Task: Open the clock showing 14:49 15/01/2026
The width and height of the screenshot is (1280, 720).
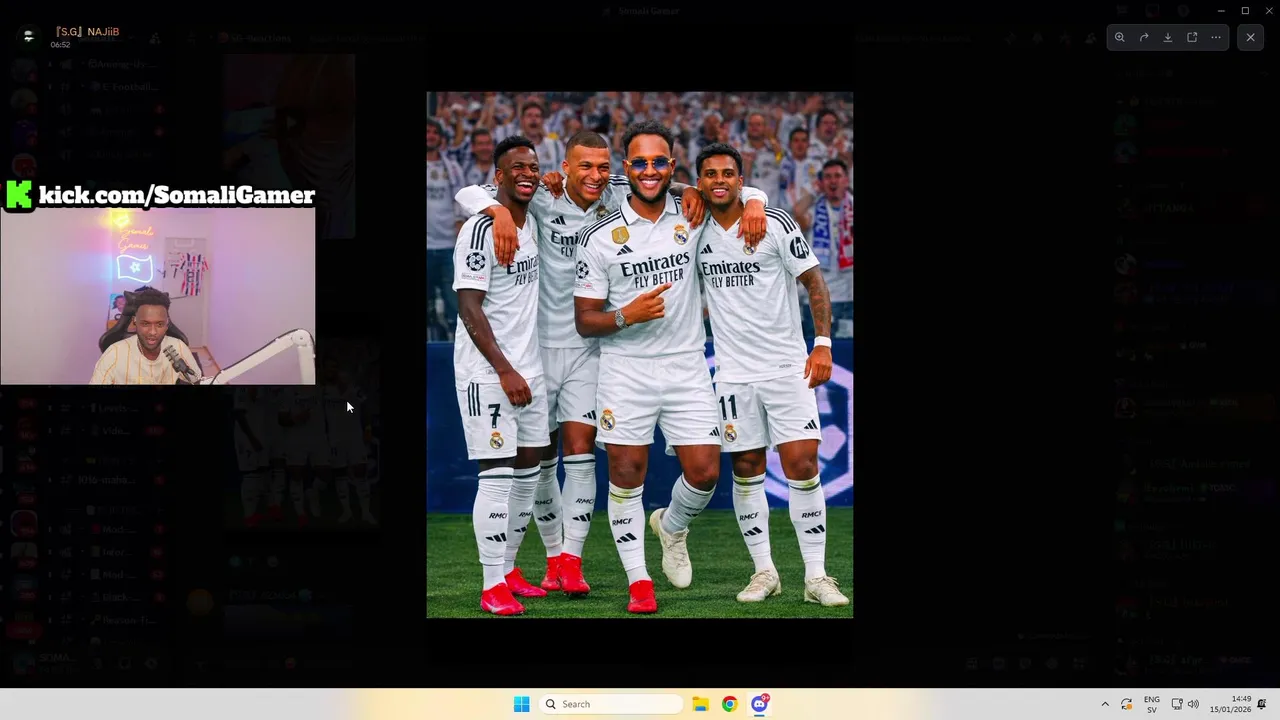Action: (x=1230, y=704)
